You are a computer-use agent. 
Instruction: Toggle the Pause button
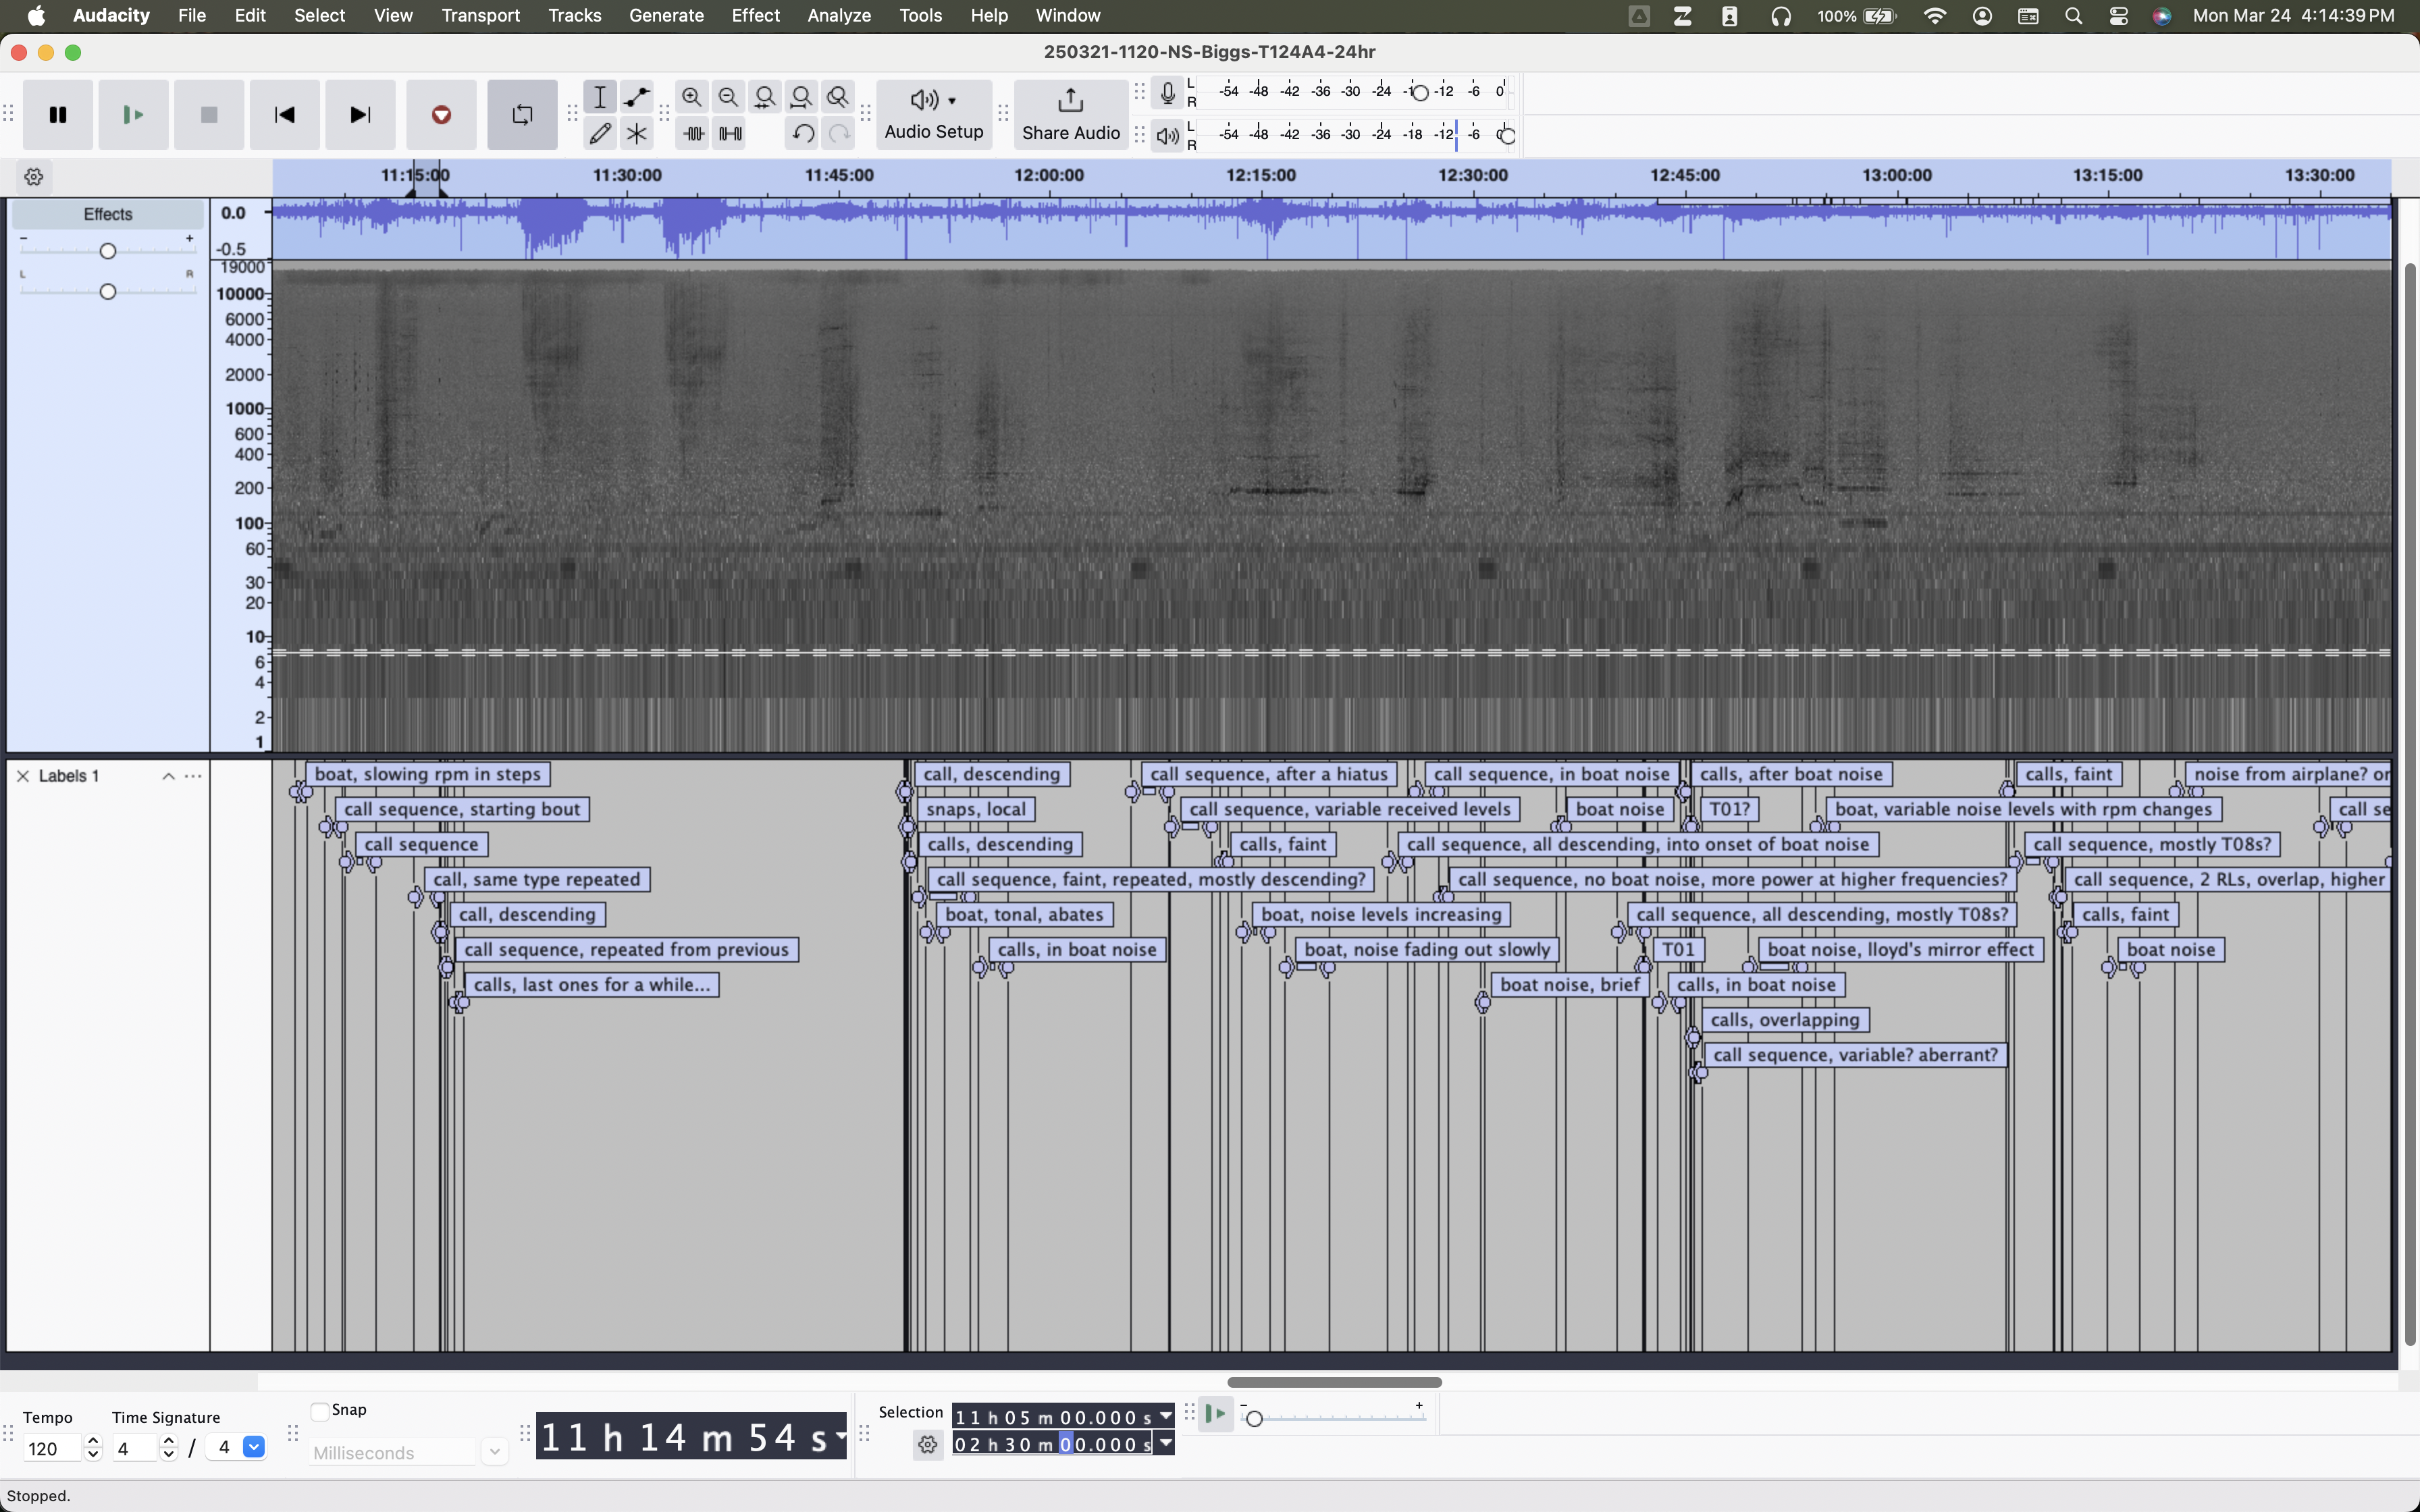[58, 115]
